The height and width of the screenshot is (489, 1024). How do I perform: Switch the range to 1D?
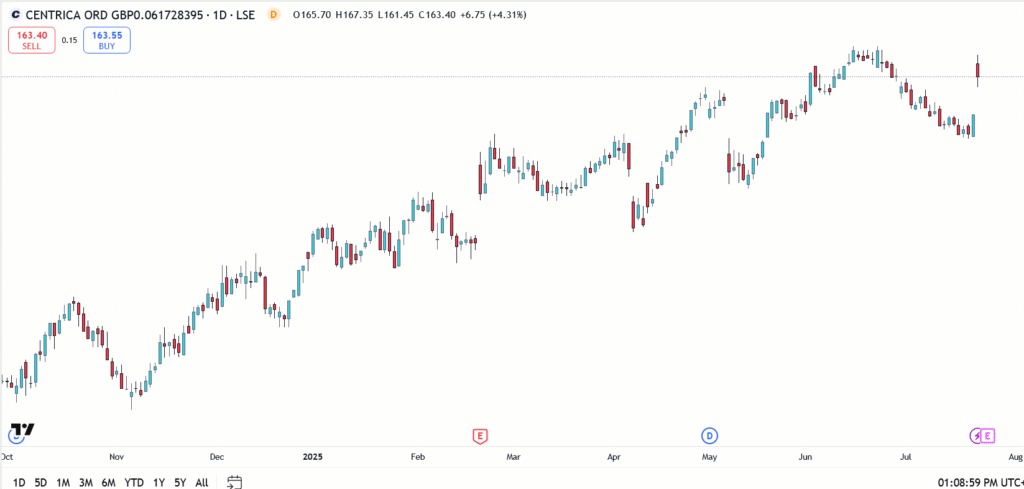(x=19, y=482)
